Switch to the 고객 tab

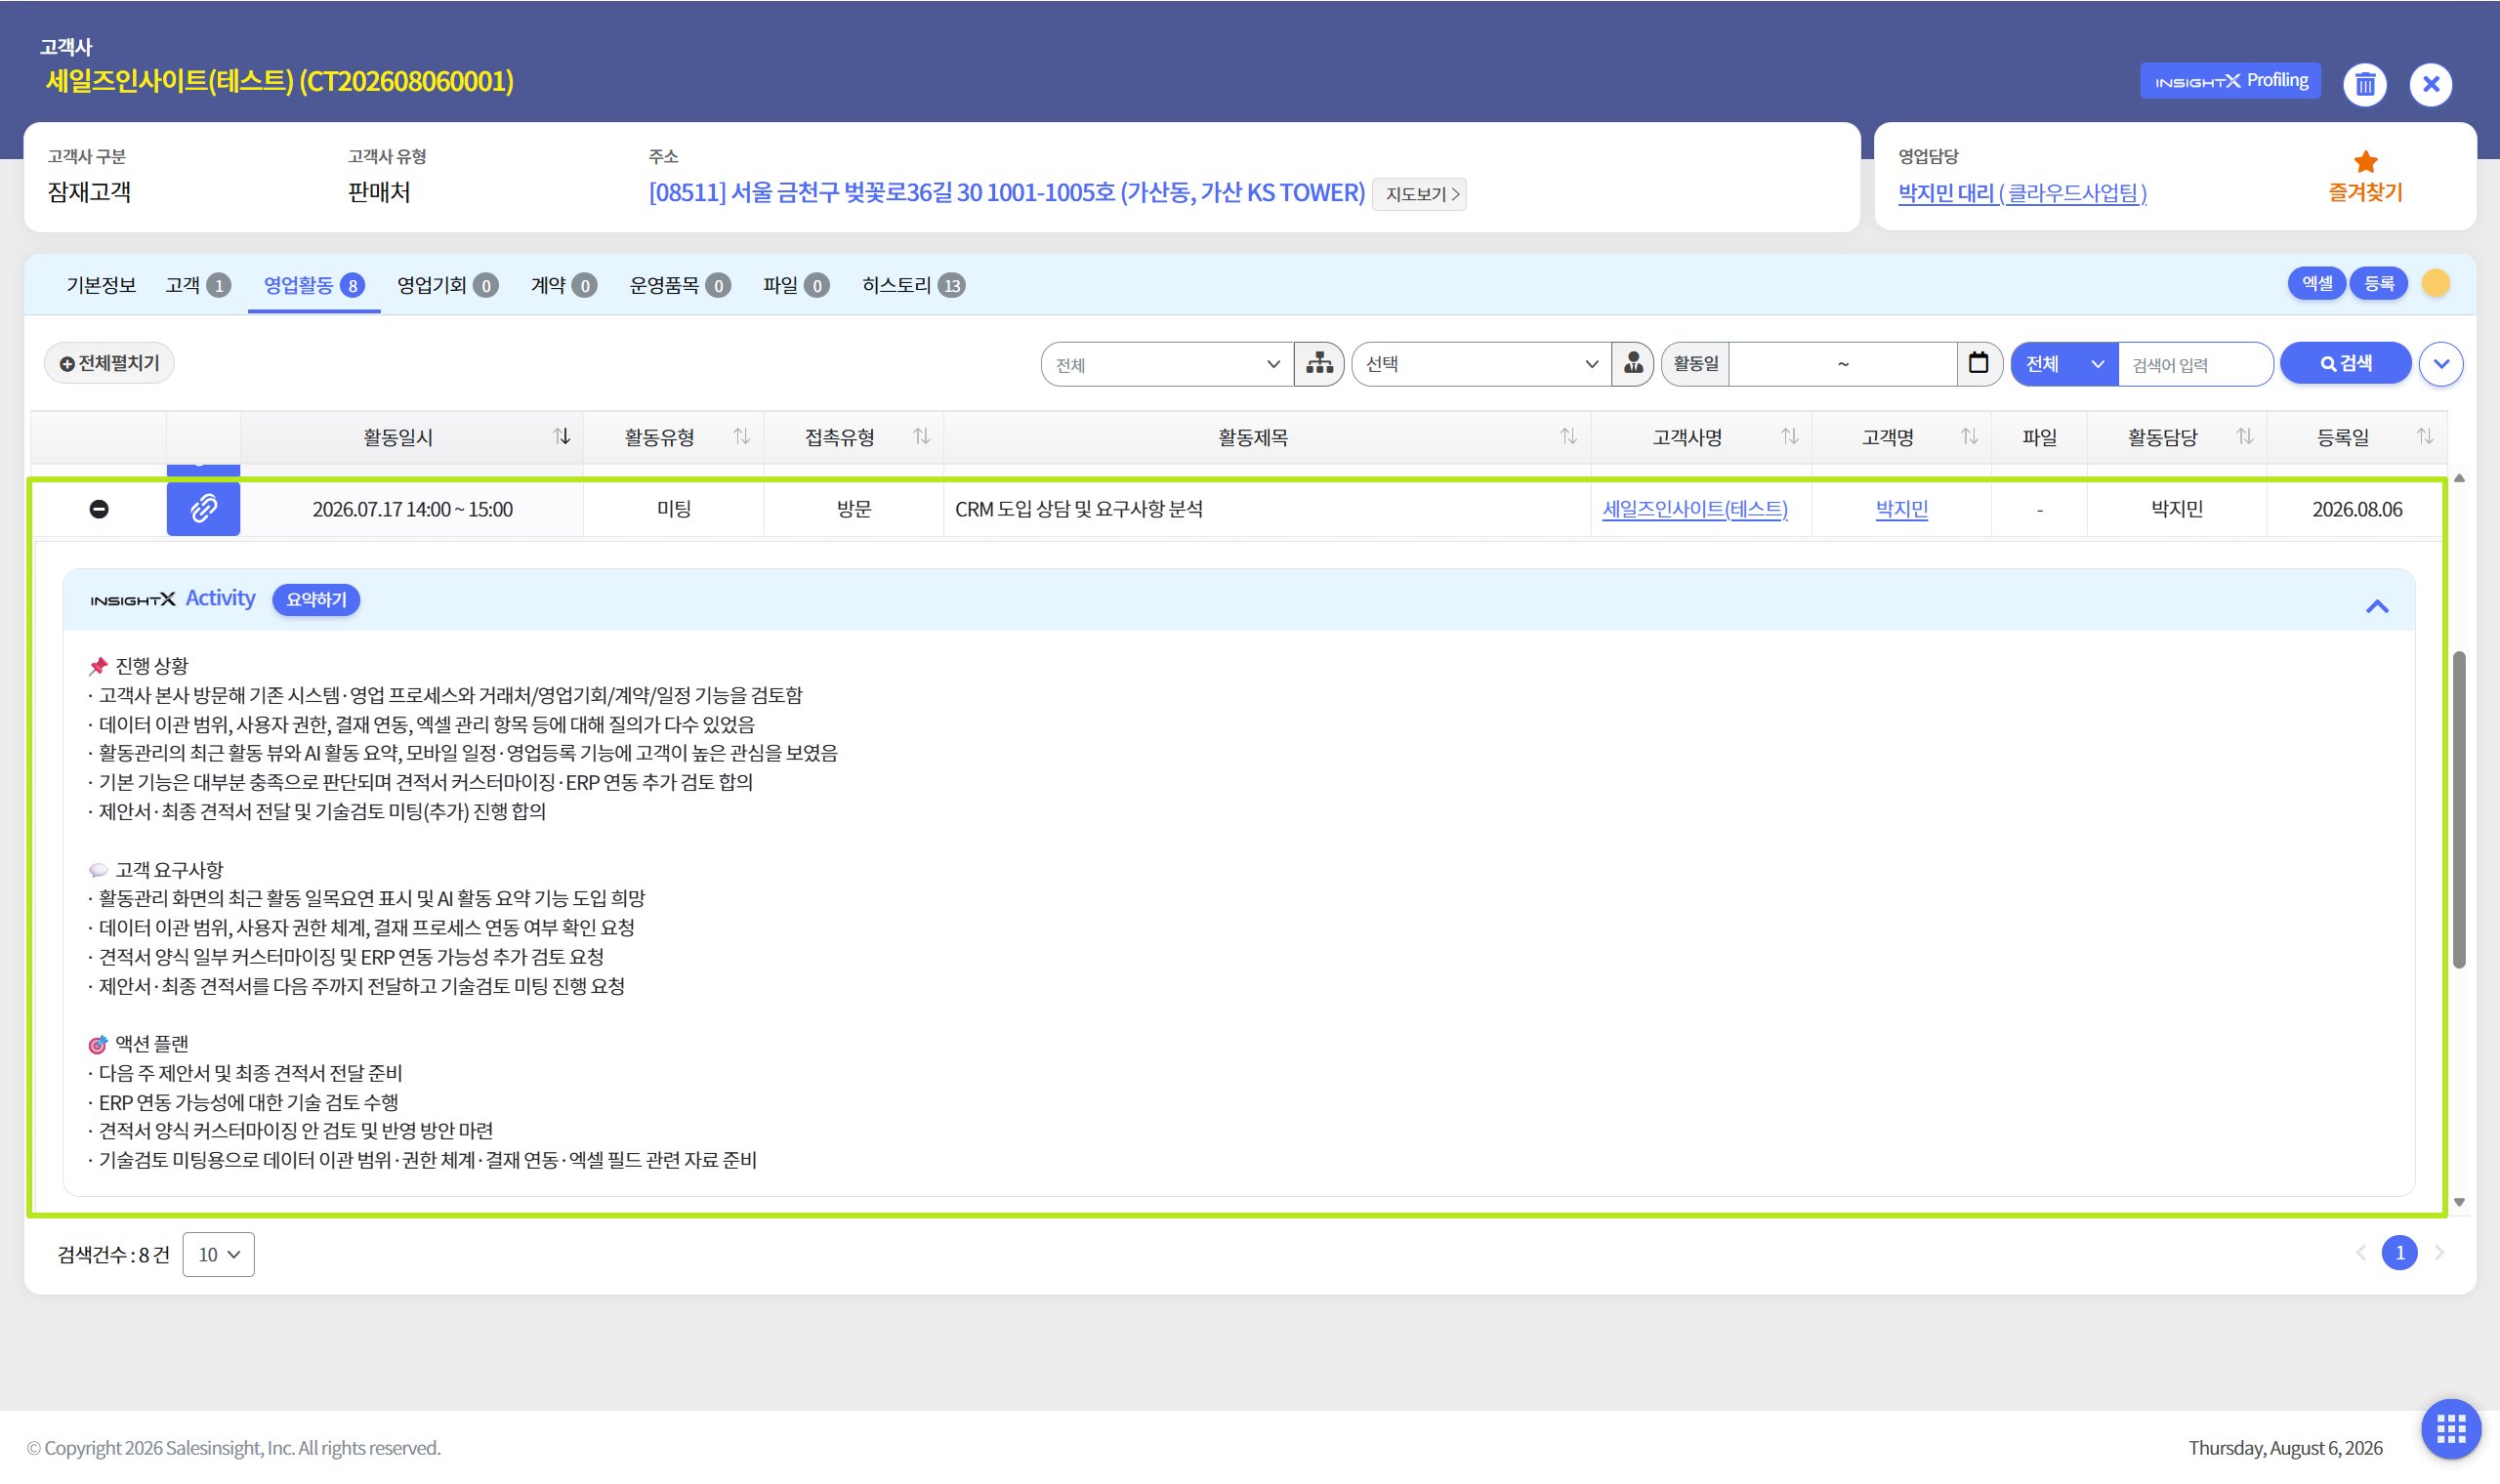point(198,285)
